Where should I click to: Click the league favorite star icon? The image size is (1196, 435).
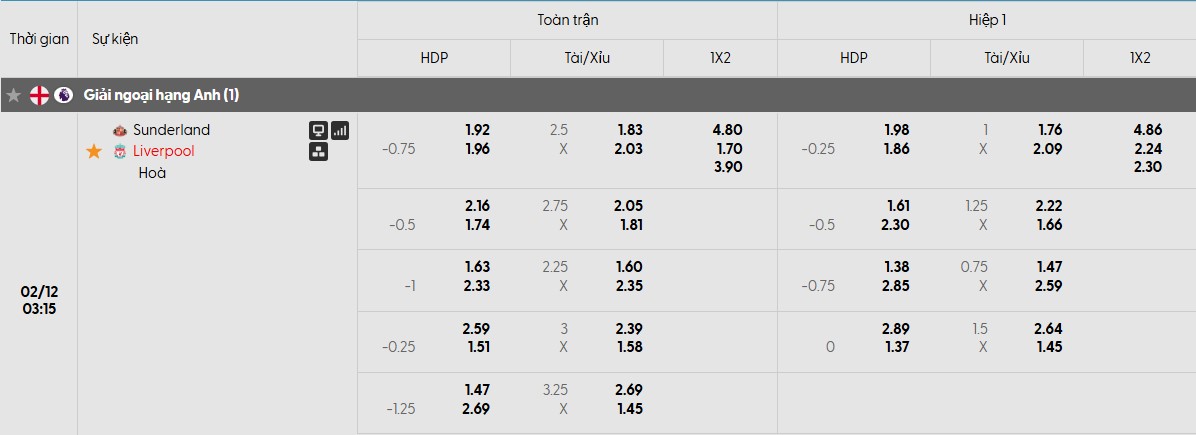[x=14, y=96]
